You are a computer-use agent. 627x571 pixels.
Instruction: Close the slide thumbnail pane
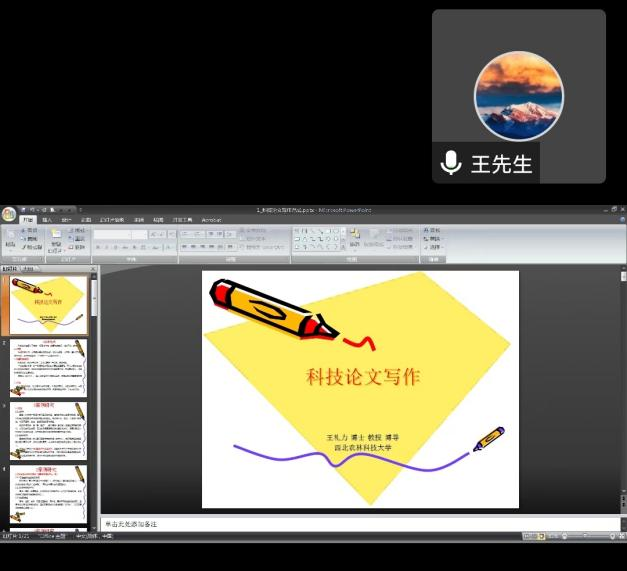coord(93,269)
